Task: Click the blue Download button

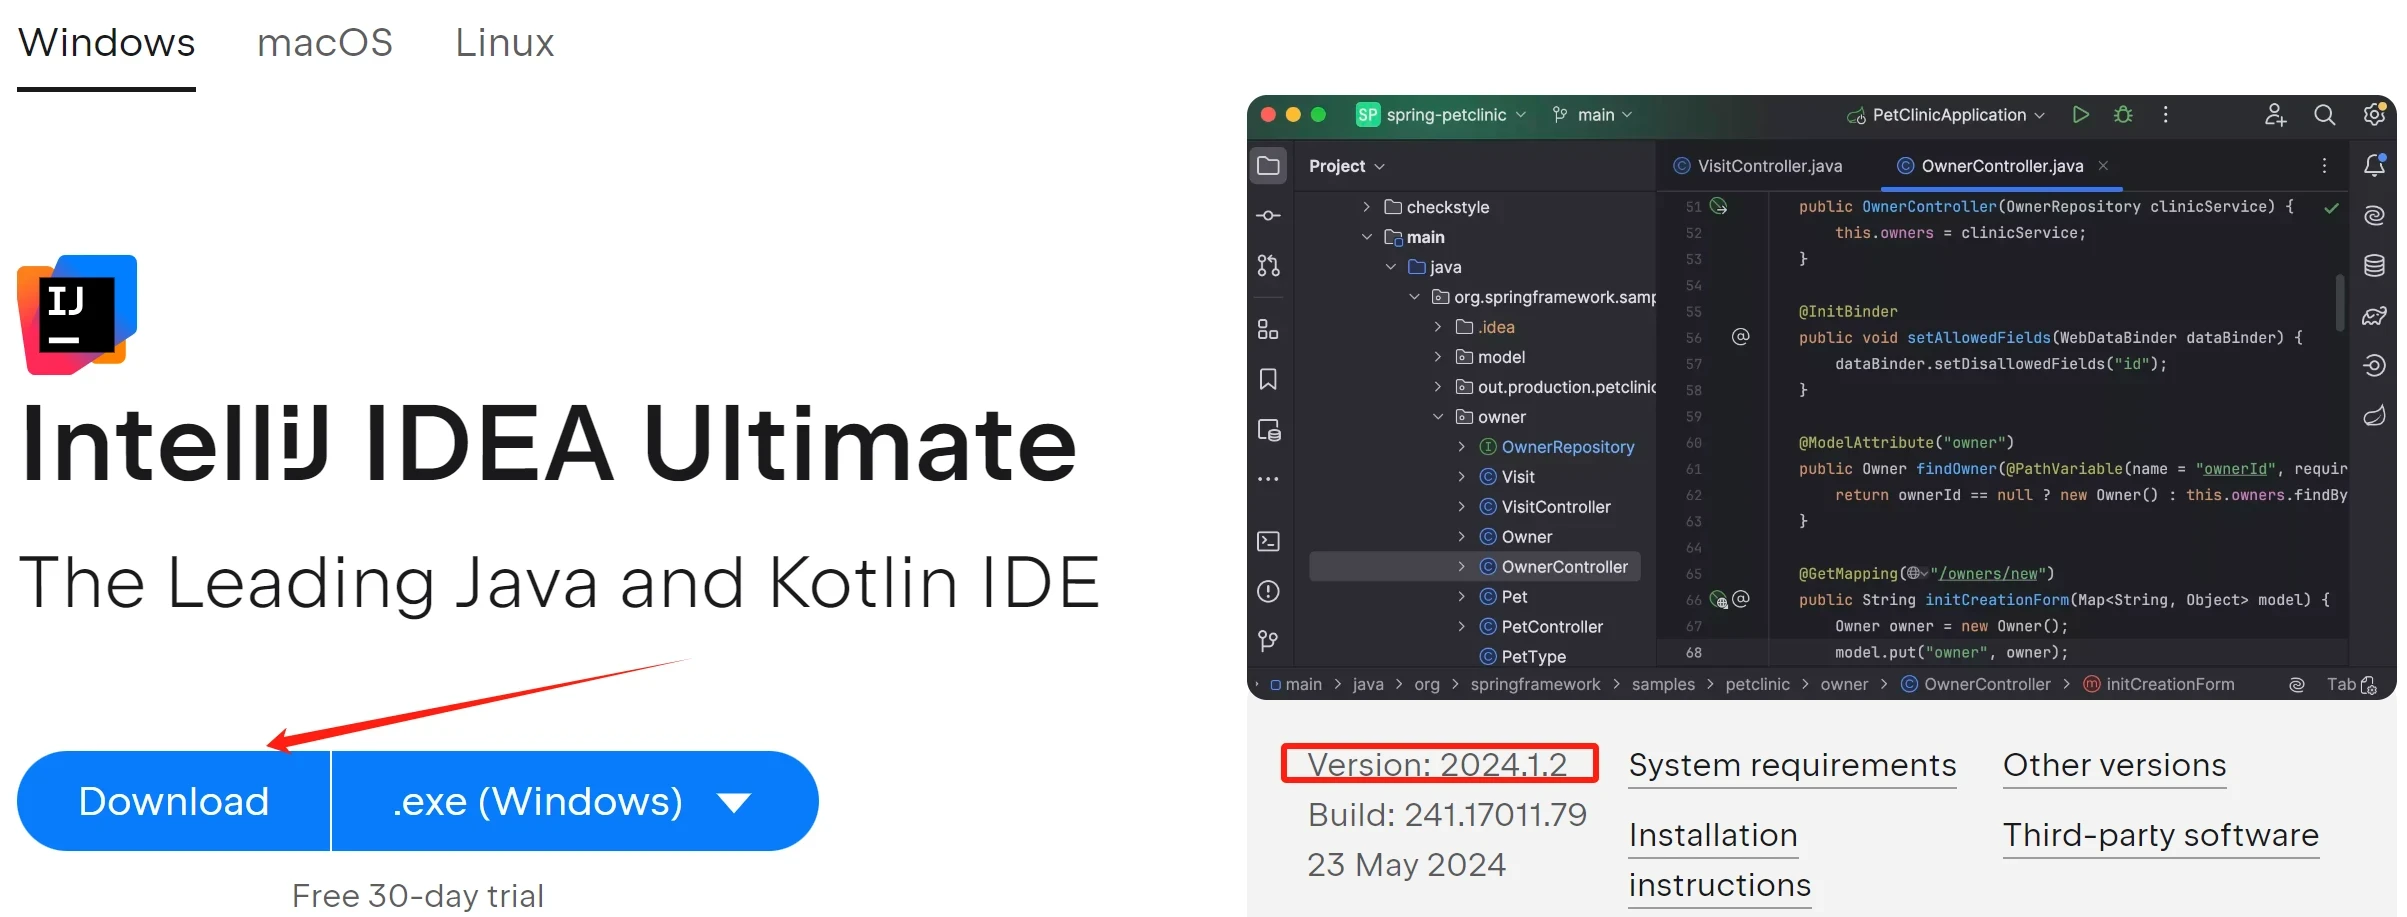Action: click(174, 801)
